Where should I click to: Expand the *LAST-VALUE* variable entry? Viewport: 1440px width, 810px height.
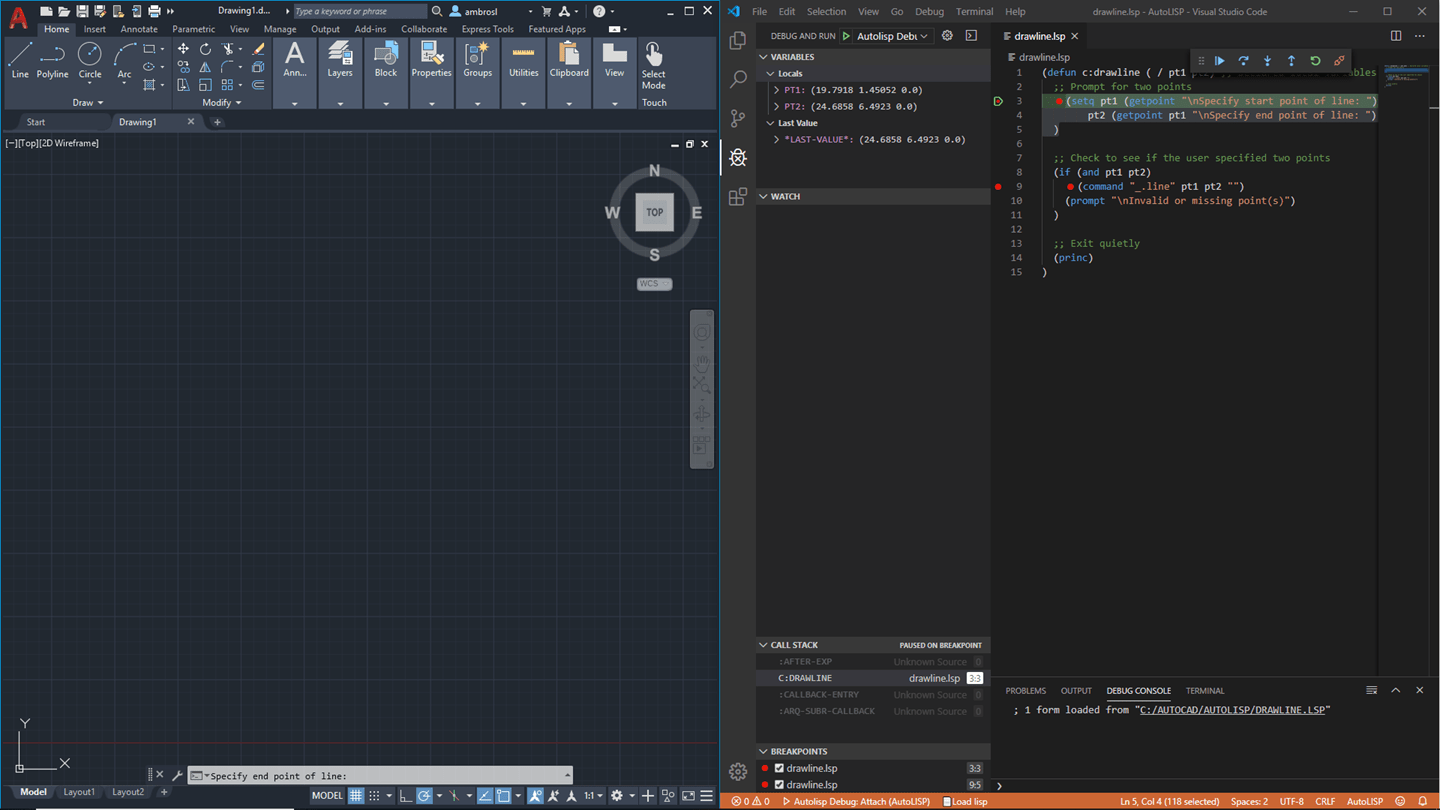[777, 139]
